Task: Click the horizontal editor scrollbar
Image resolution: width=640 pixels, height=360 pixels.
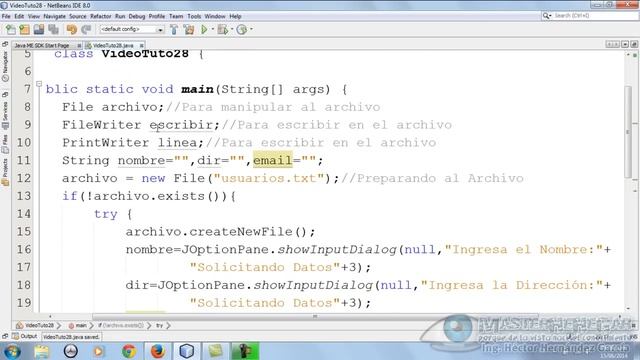Action: [x=315, y=316]
